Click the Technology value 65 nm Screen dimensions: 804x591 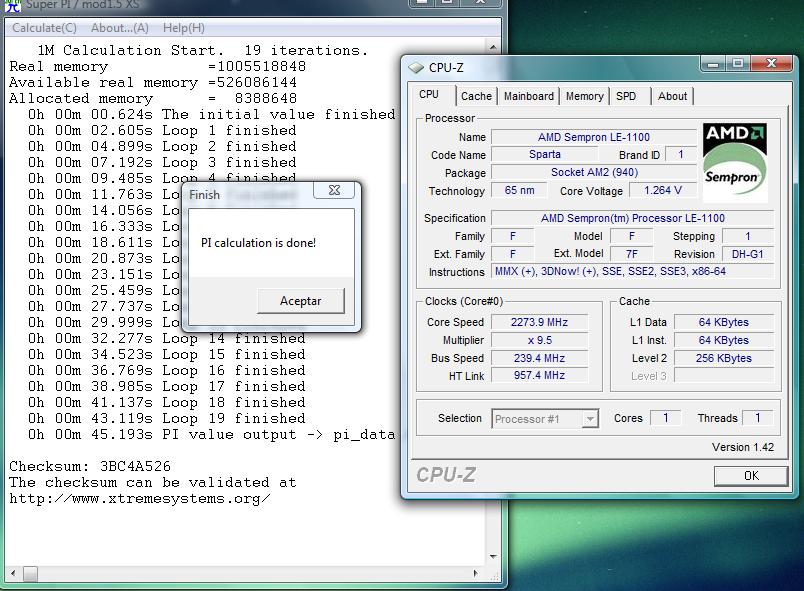[519, 190]
